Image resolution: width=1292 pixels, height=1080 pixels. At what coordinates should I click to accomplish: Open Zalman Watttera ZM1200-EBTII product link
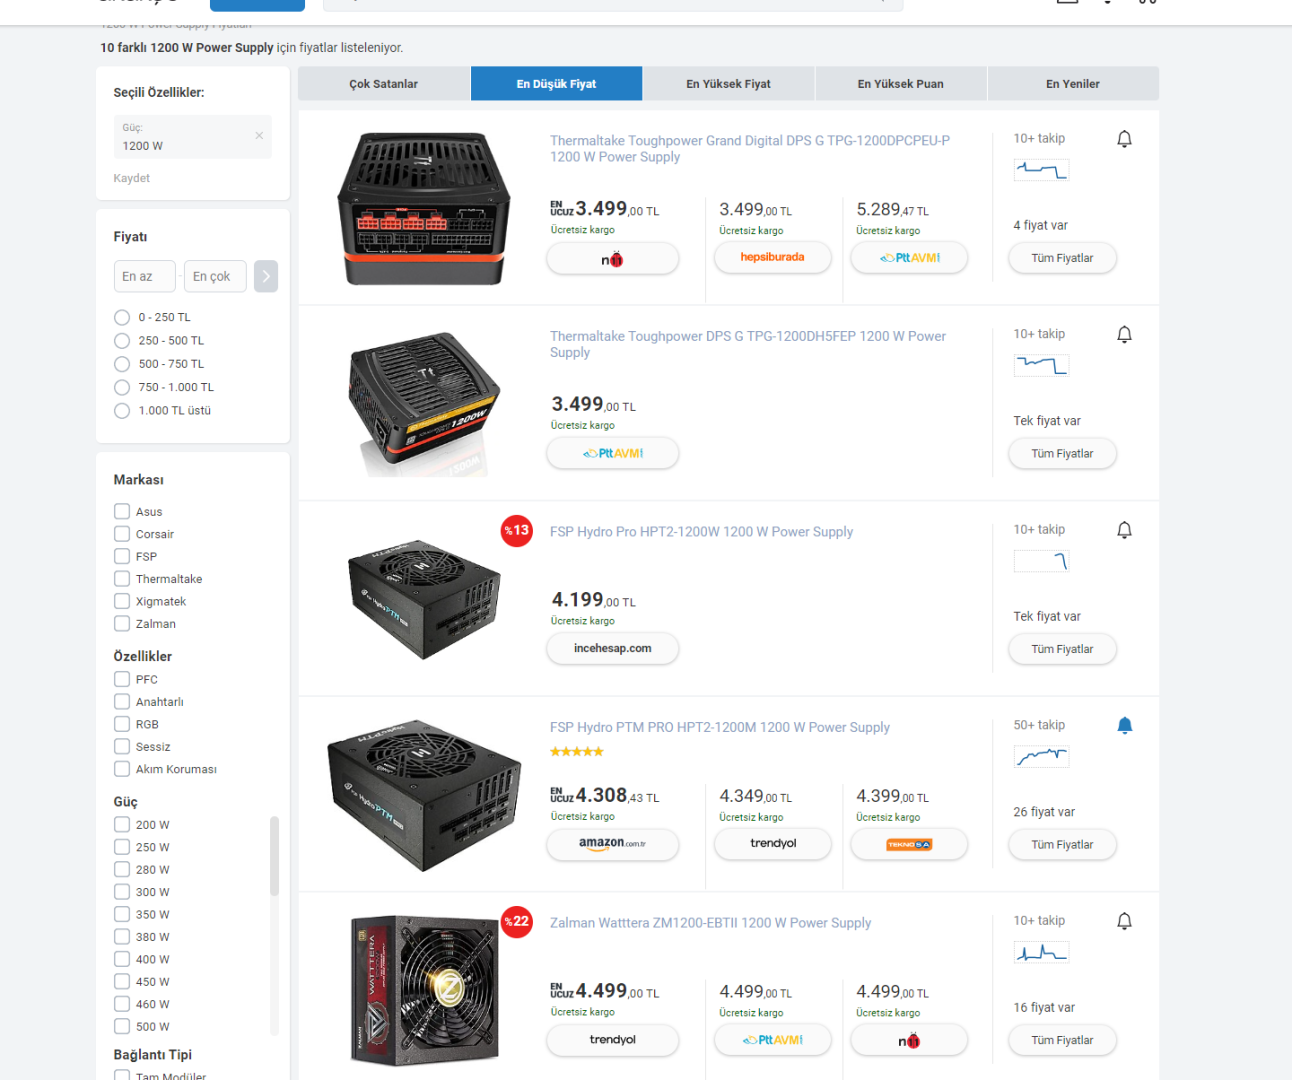(710, 923)
